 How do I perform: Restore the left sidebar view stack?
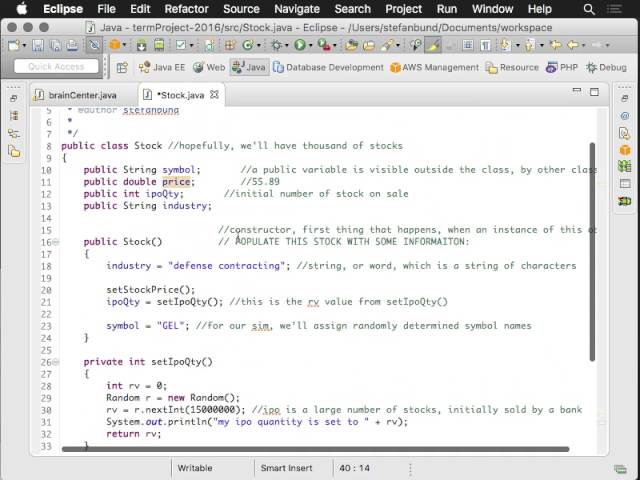[x=13, y=98]
